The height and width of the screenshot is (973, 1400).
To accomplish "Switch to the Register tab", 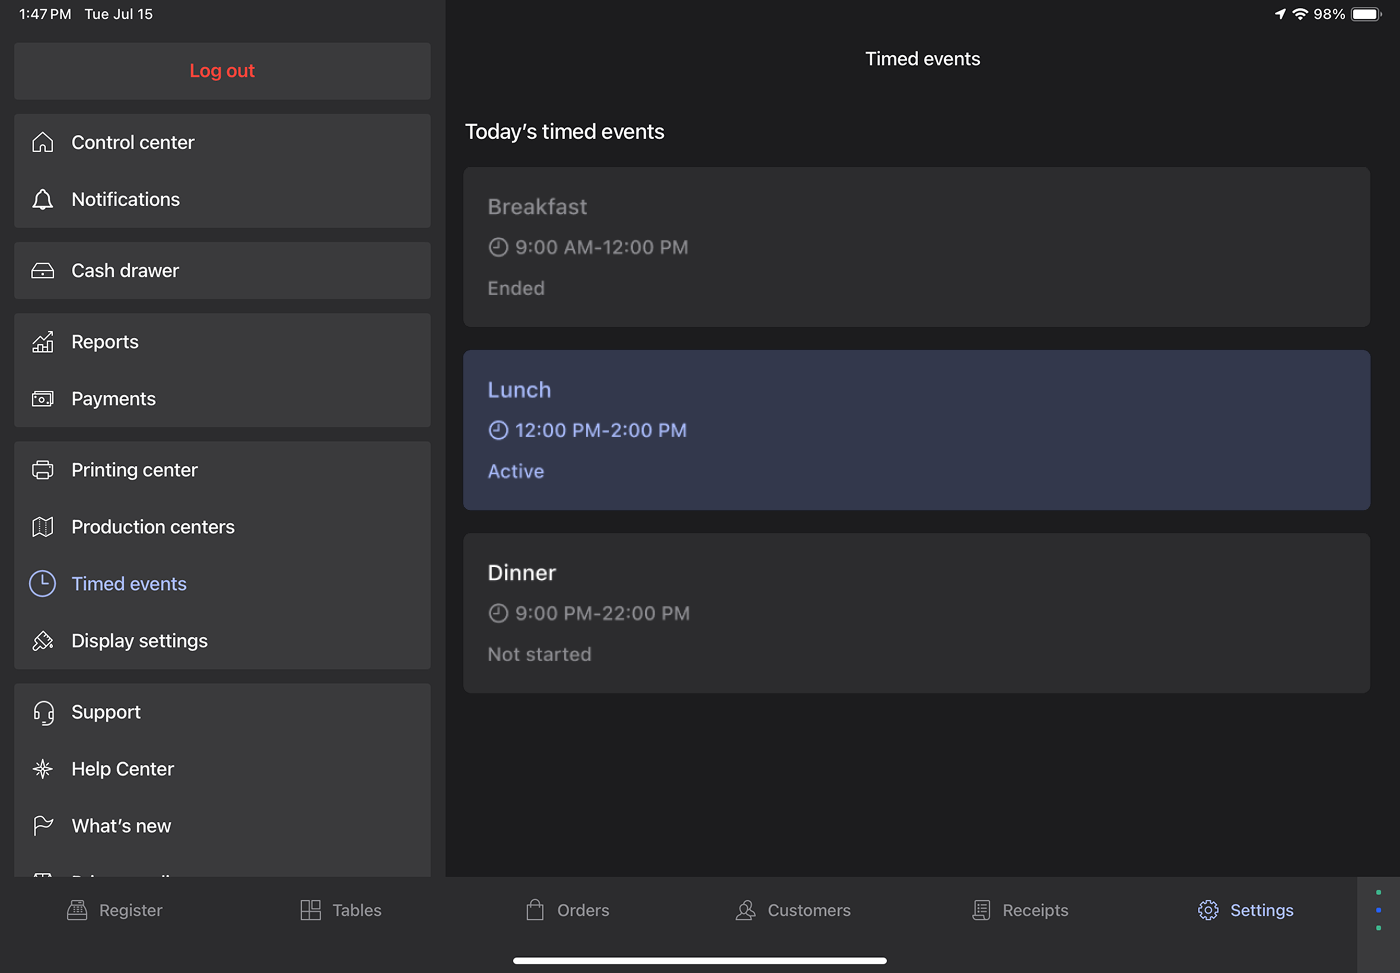I will tap(115, 910).
